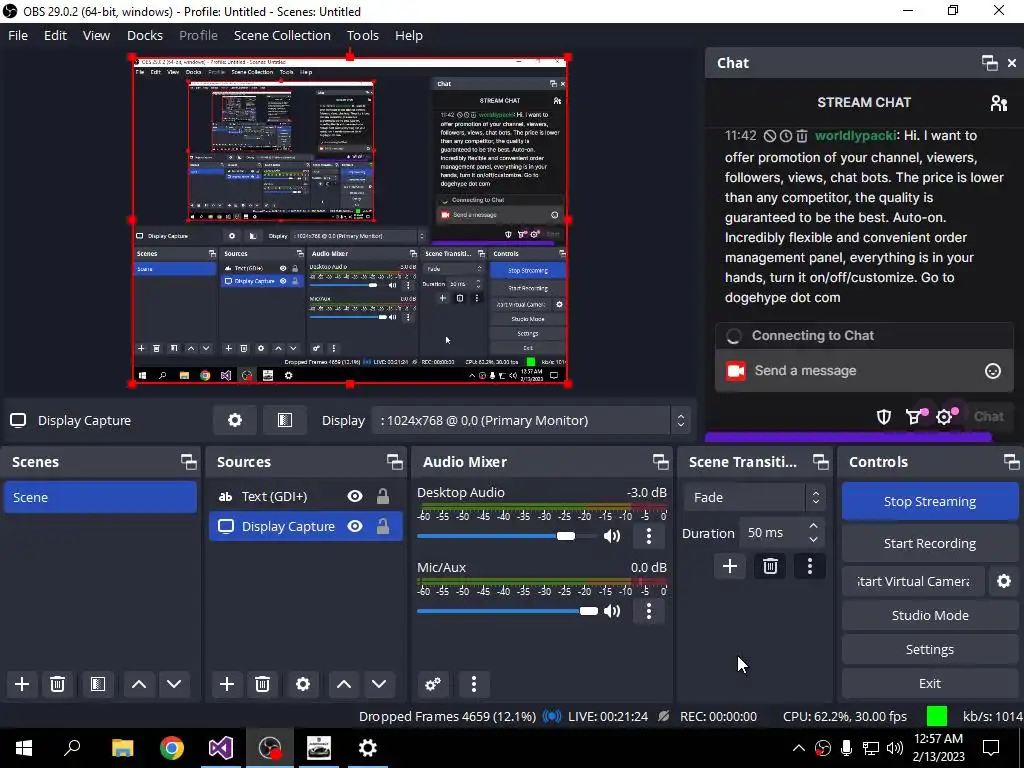Toggle visibility of Display Capture source
Viewport: 1024px width, 768px height.
pyautogui.click(x=355, y=526)
